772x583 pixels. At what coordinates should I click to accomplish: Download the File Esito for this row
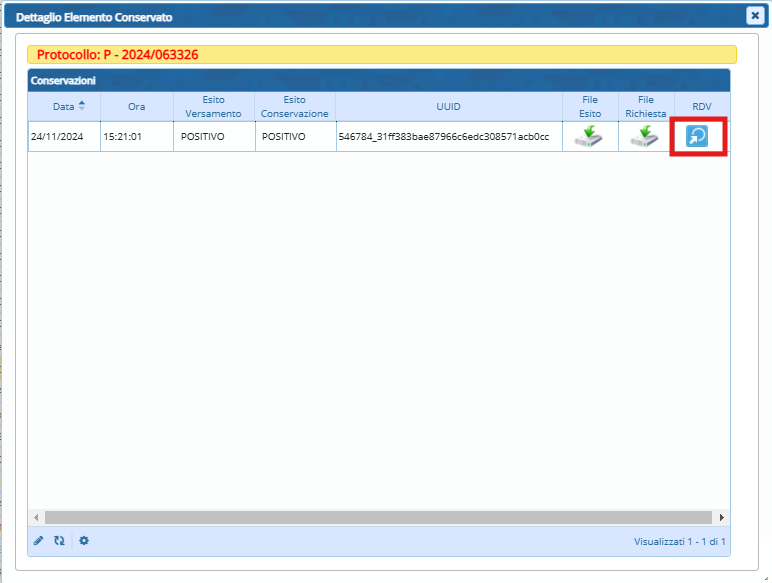point(589,137)
